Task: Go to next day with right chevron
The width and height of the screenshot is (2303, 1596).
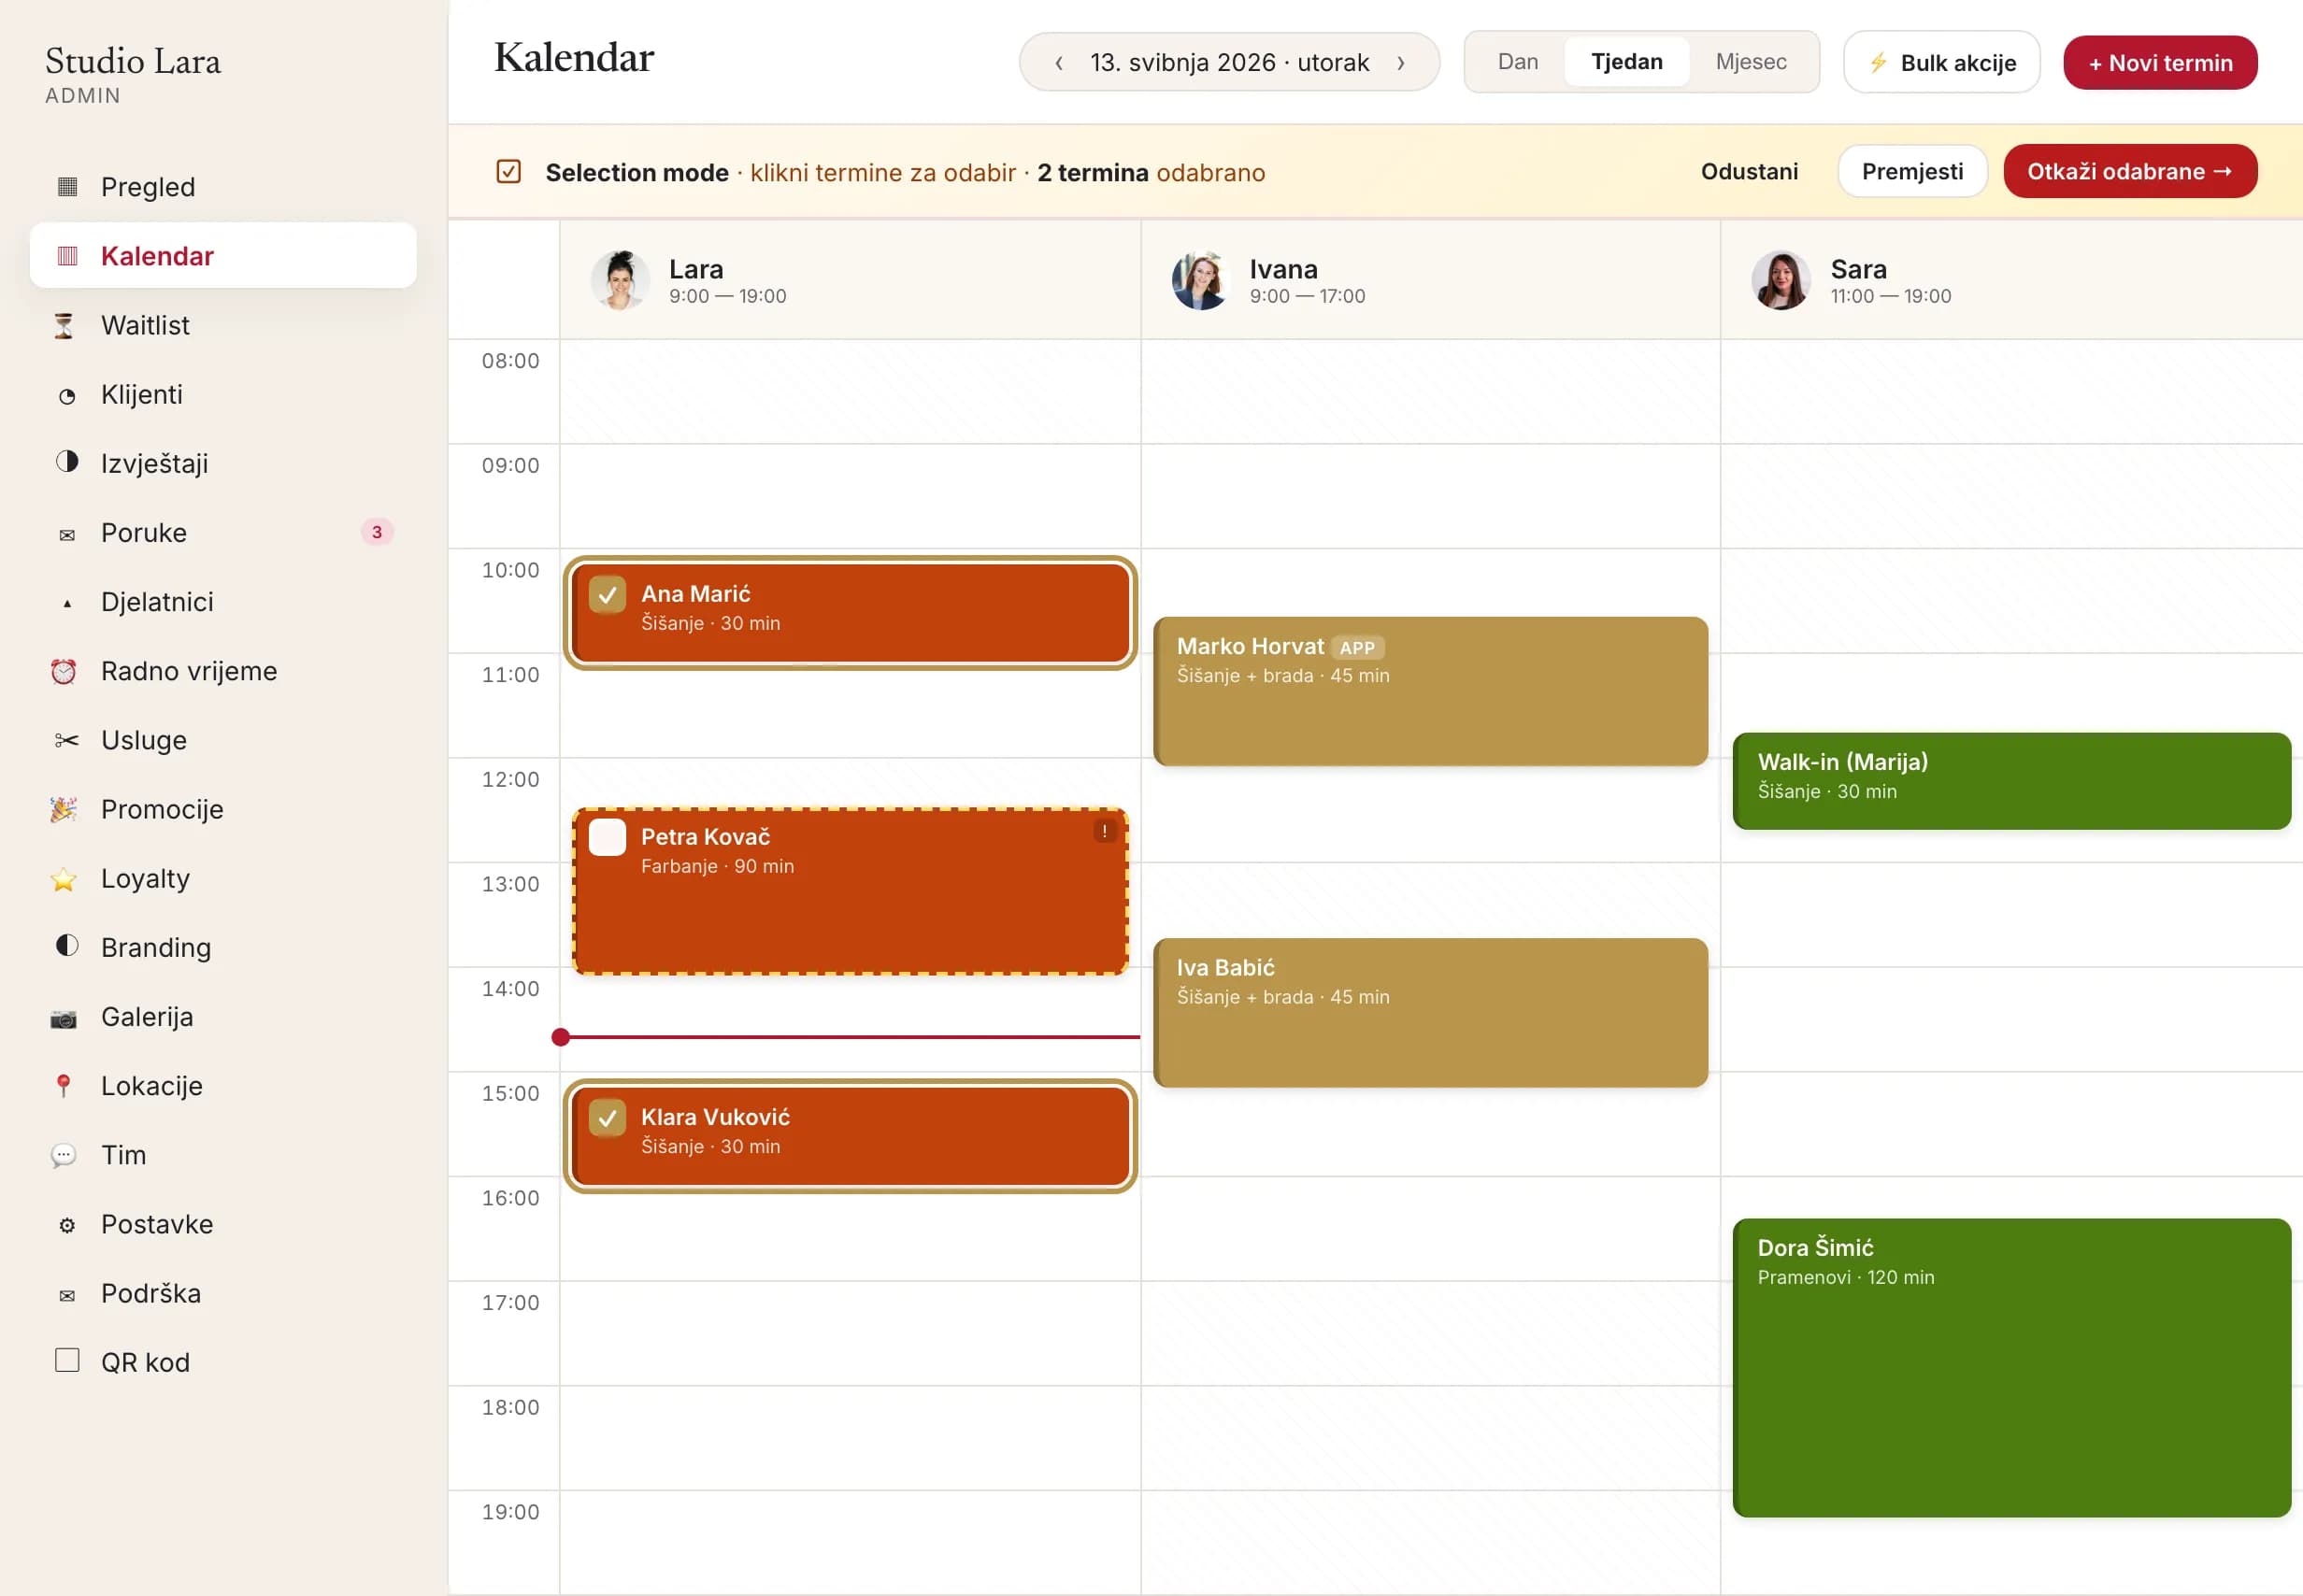Action: tap(1400, 63)
